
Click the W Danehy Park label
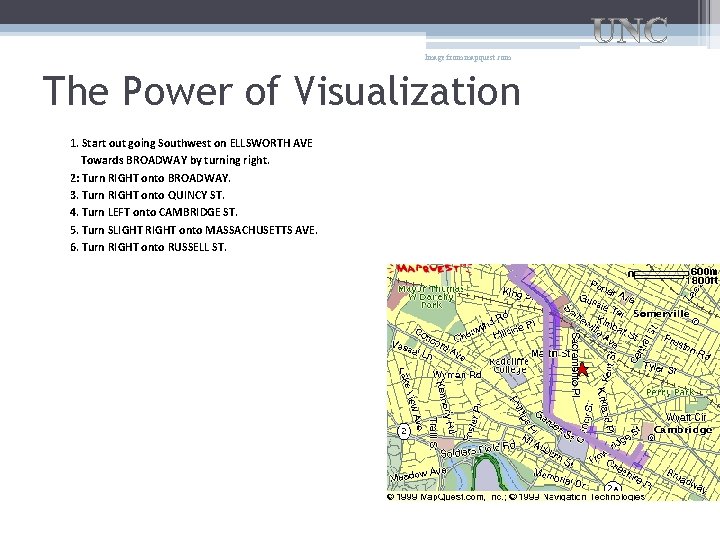tap(429, 297)
